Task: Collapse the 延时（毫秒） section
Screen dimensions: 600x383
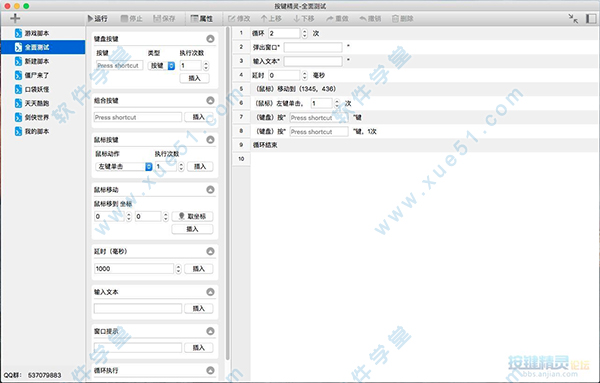Action: coord(210,251)
